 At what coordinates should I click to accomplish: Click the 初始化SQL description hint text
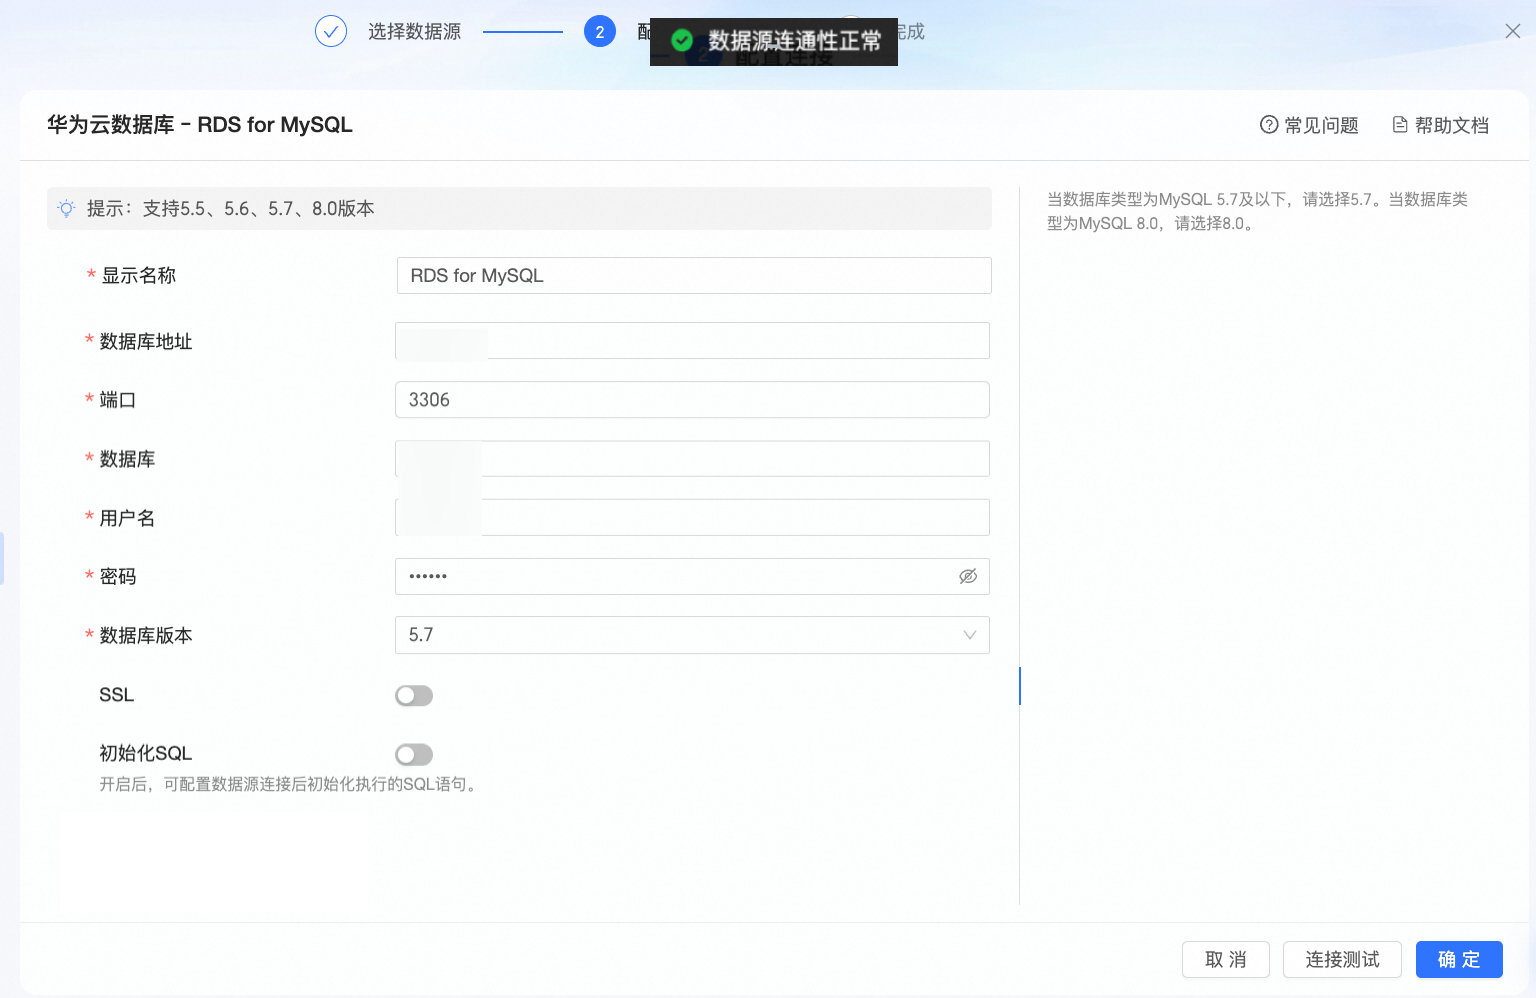tap(290, 784)
